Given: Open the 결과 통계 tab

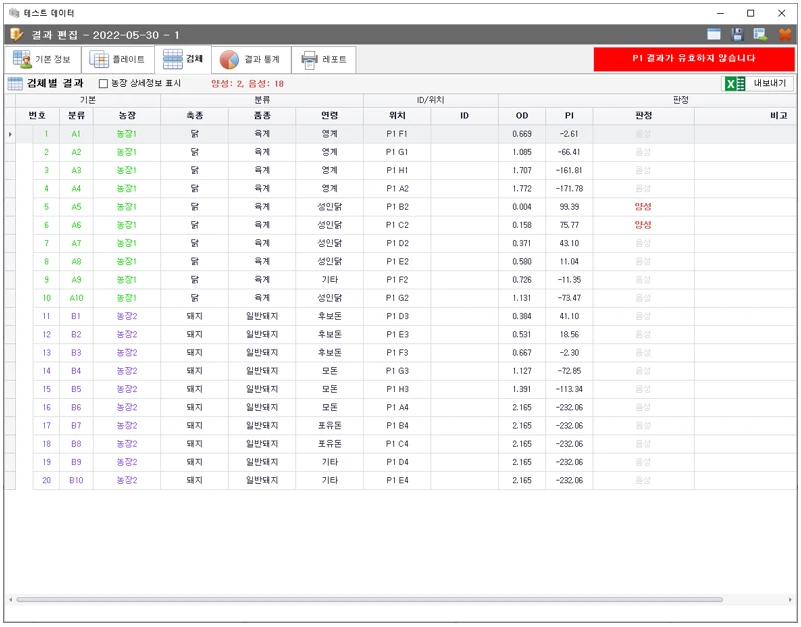Looking at the screenshot, I should (x=251, y=59).
